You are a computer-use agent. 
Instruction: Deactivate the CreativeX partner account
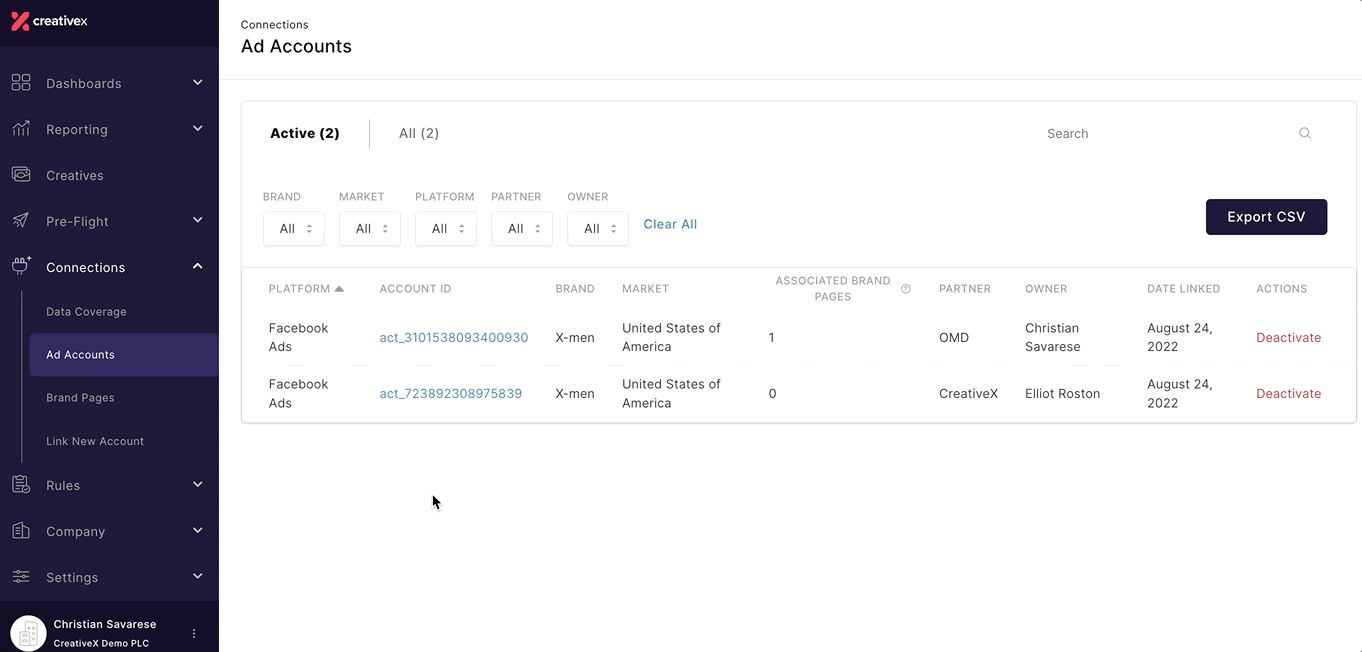1289,394
